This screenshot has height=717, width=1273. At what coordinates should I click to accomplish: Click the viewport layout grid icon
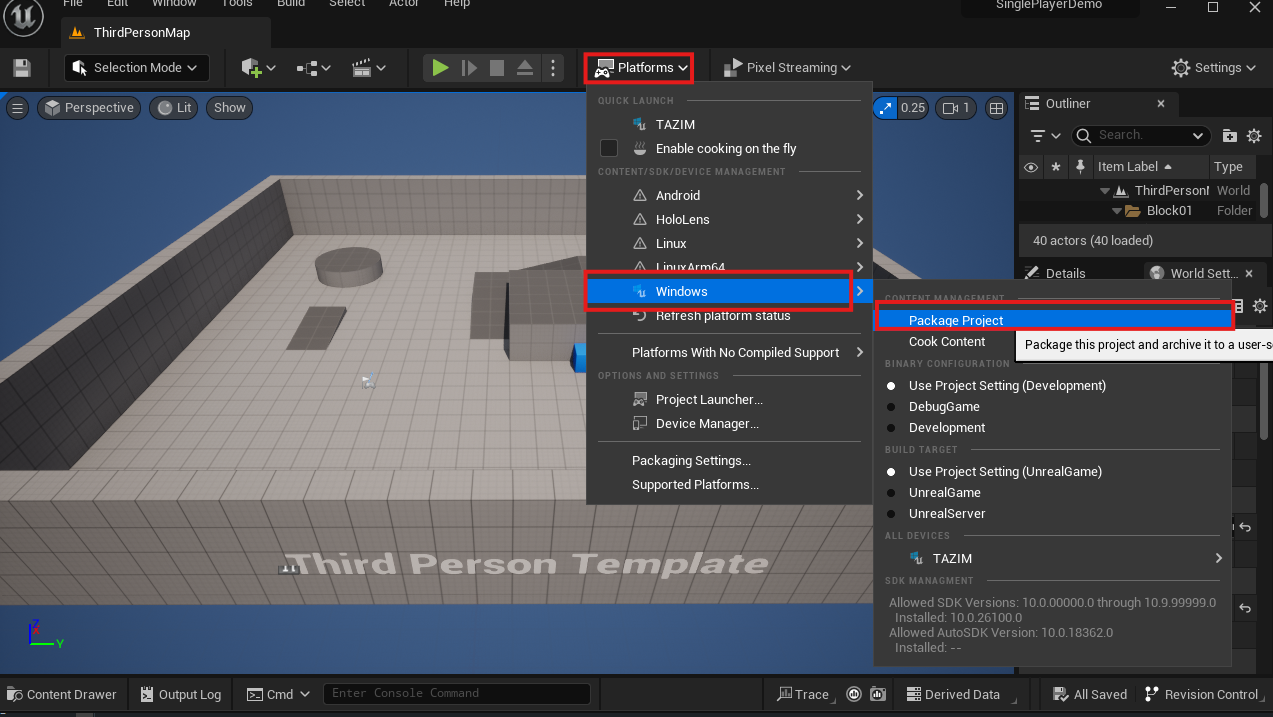pyautogui.click(x=996, y=108)
